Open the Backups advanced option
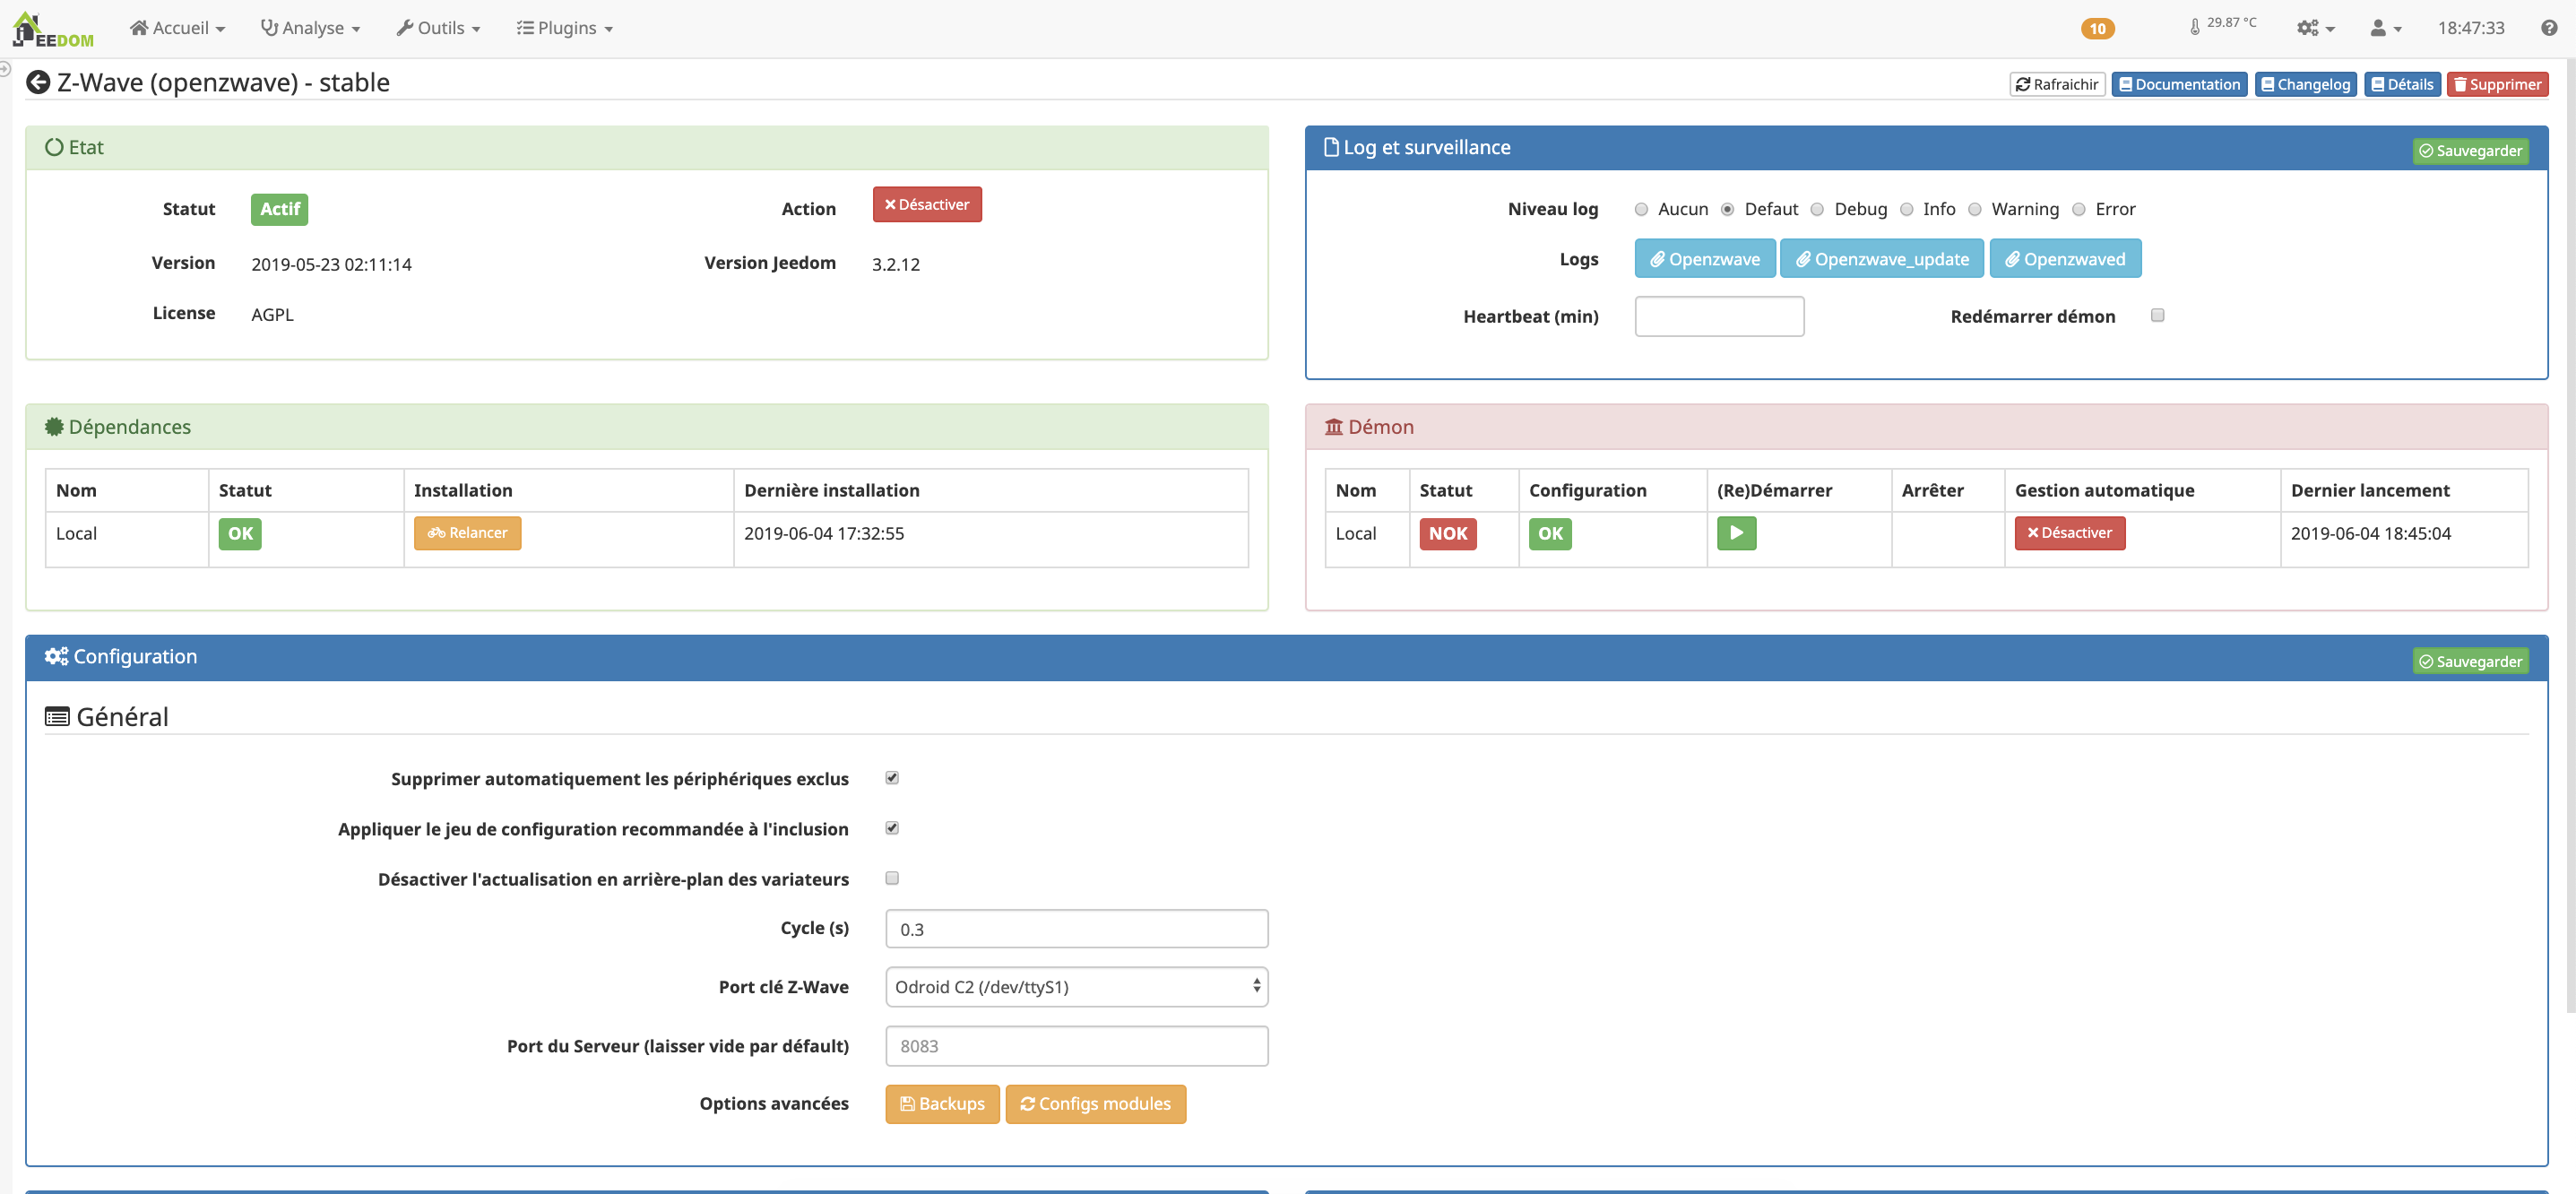This screenshot has width=2576, height=1194. (x=942, y=1104)
